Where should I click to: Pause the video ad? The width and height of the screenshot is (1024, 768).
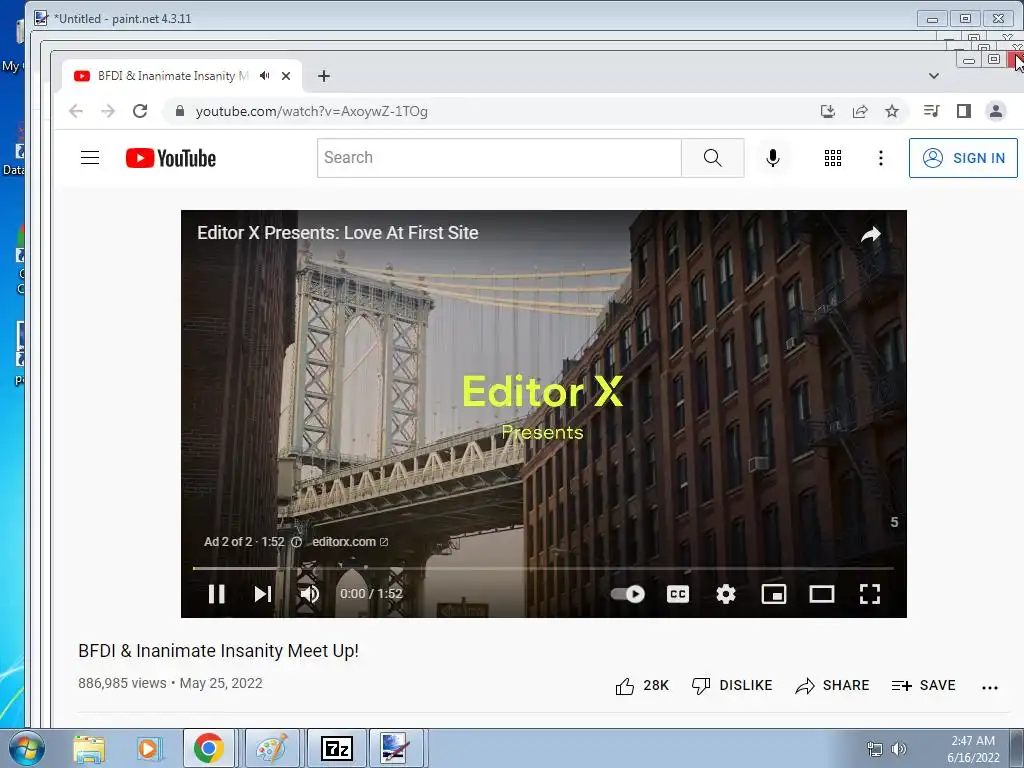[x=217, y=594]
